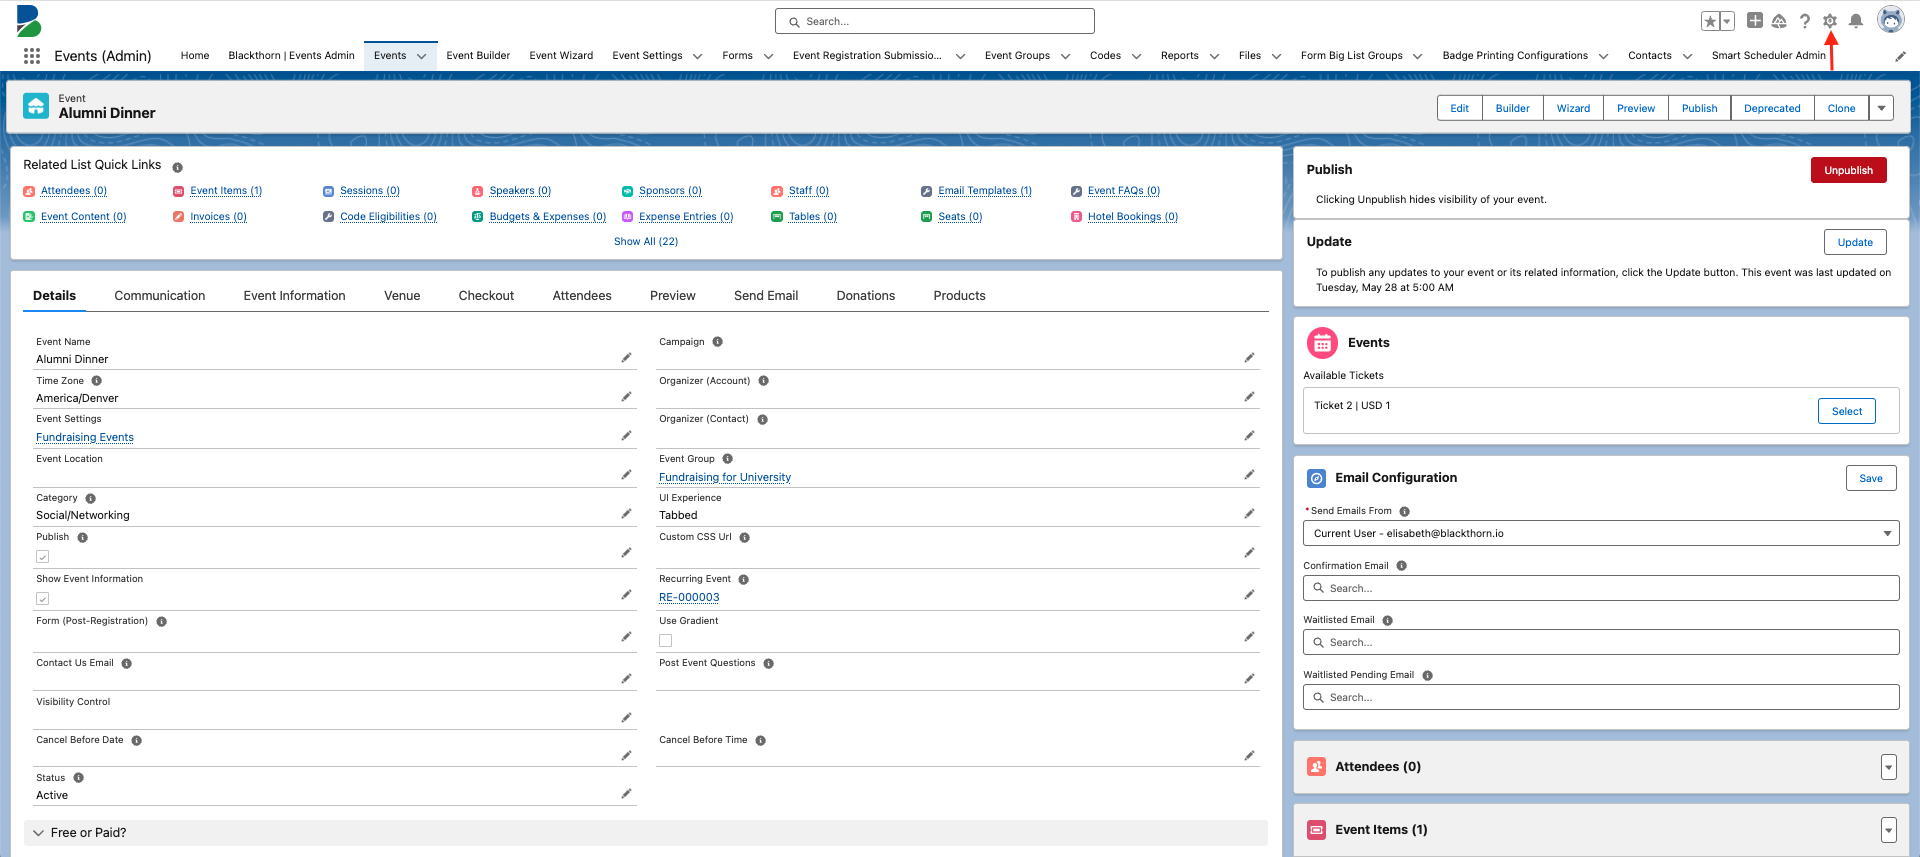The height and width of the screenshot is (857, 1920).
Task: Switch to the Communication tab
Action: (160, 296)
